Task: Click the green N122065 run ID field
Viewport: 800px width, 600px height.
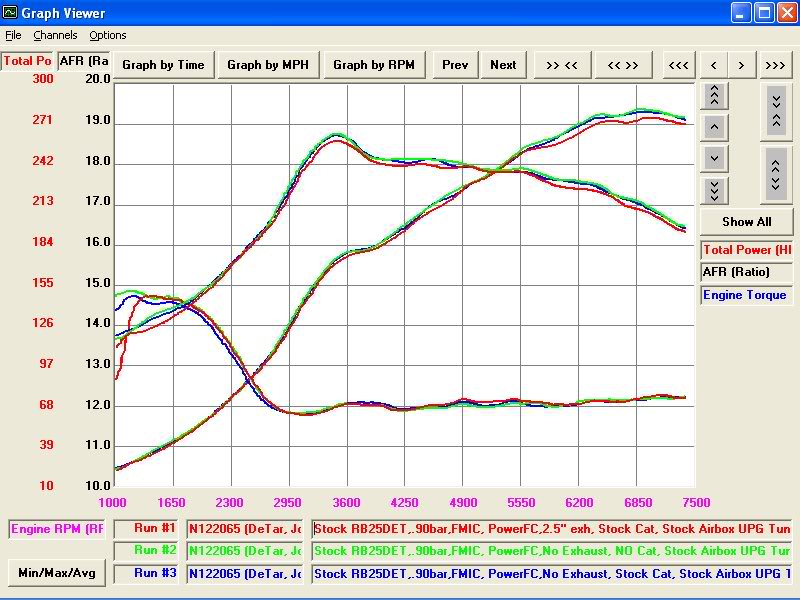Action: click(245, 551)
